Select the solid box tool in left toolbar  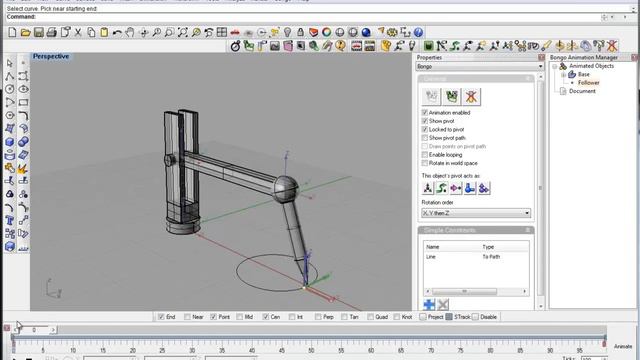[x=10, y=142]
